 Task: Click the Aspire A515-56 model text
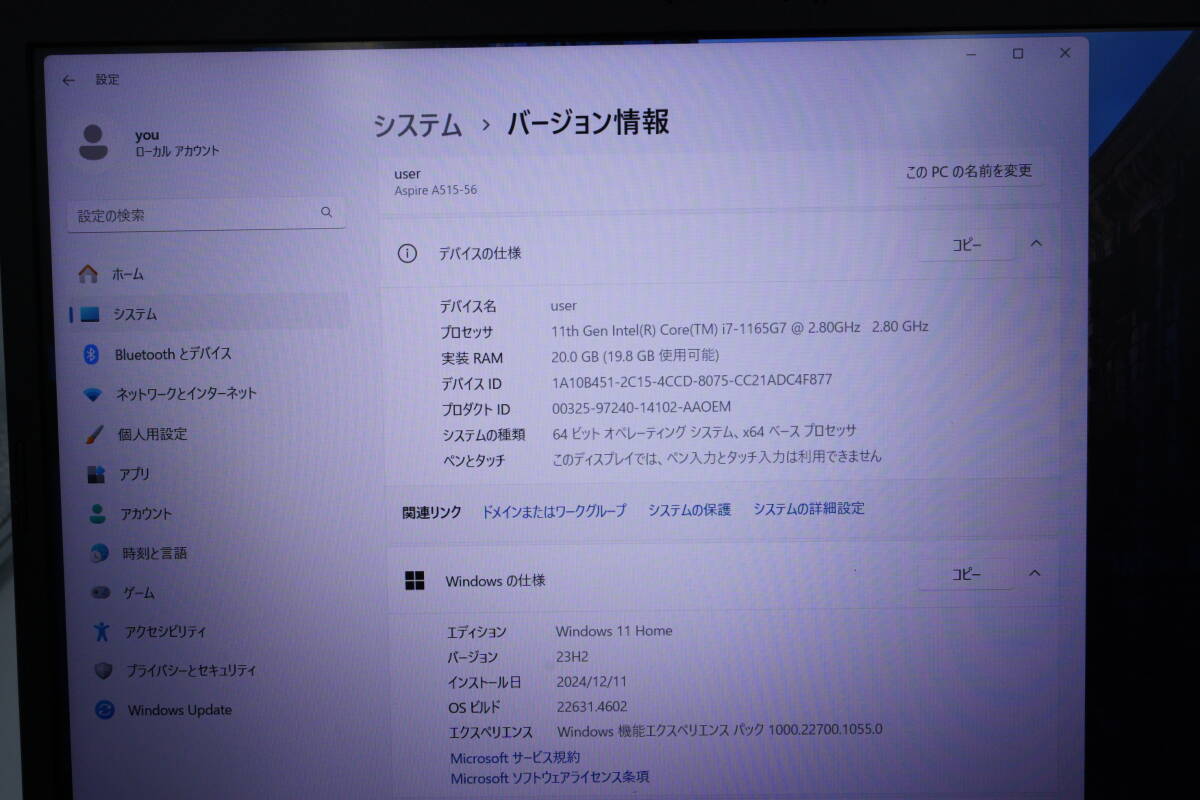[436, 190]
